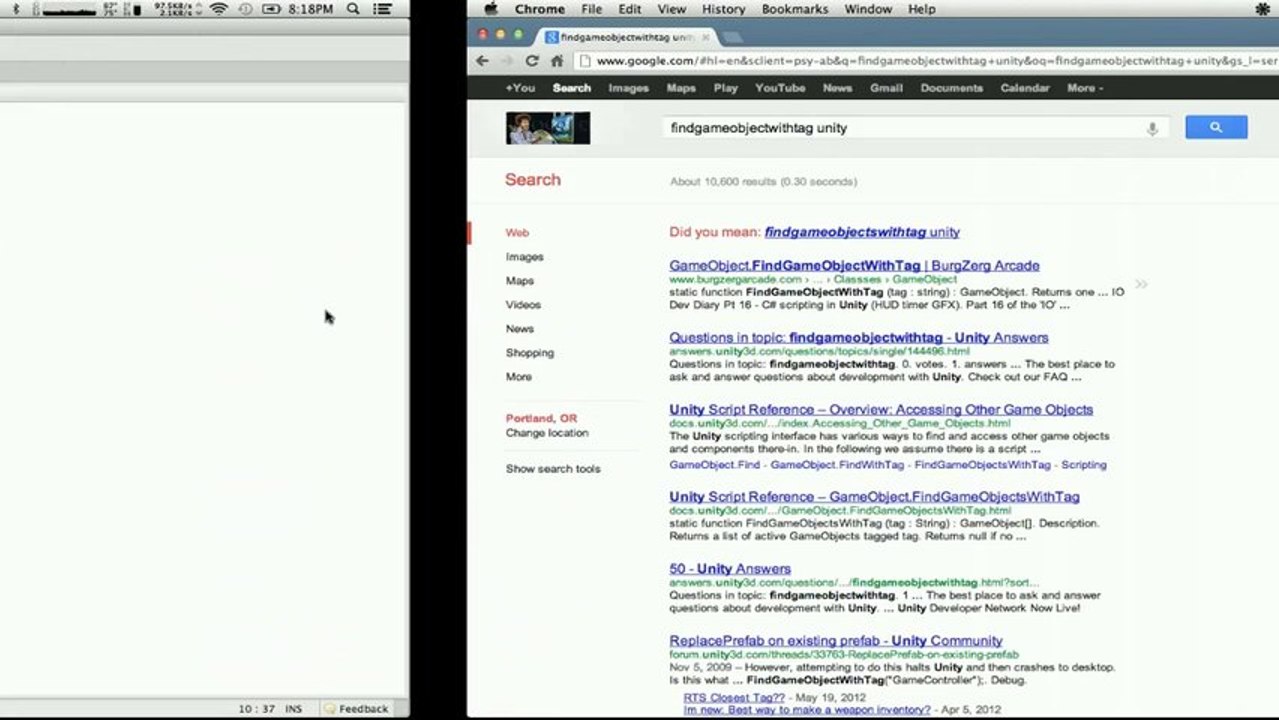Select News in the left search sidebar

click(x=520, y=329)
